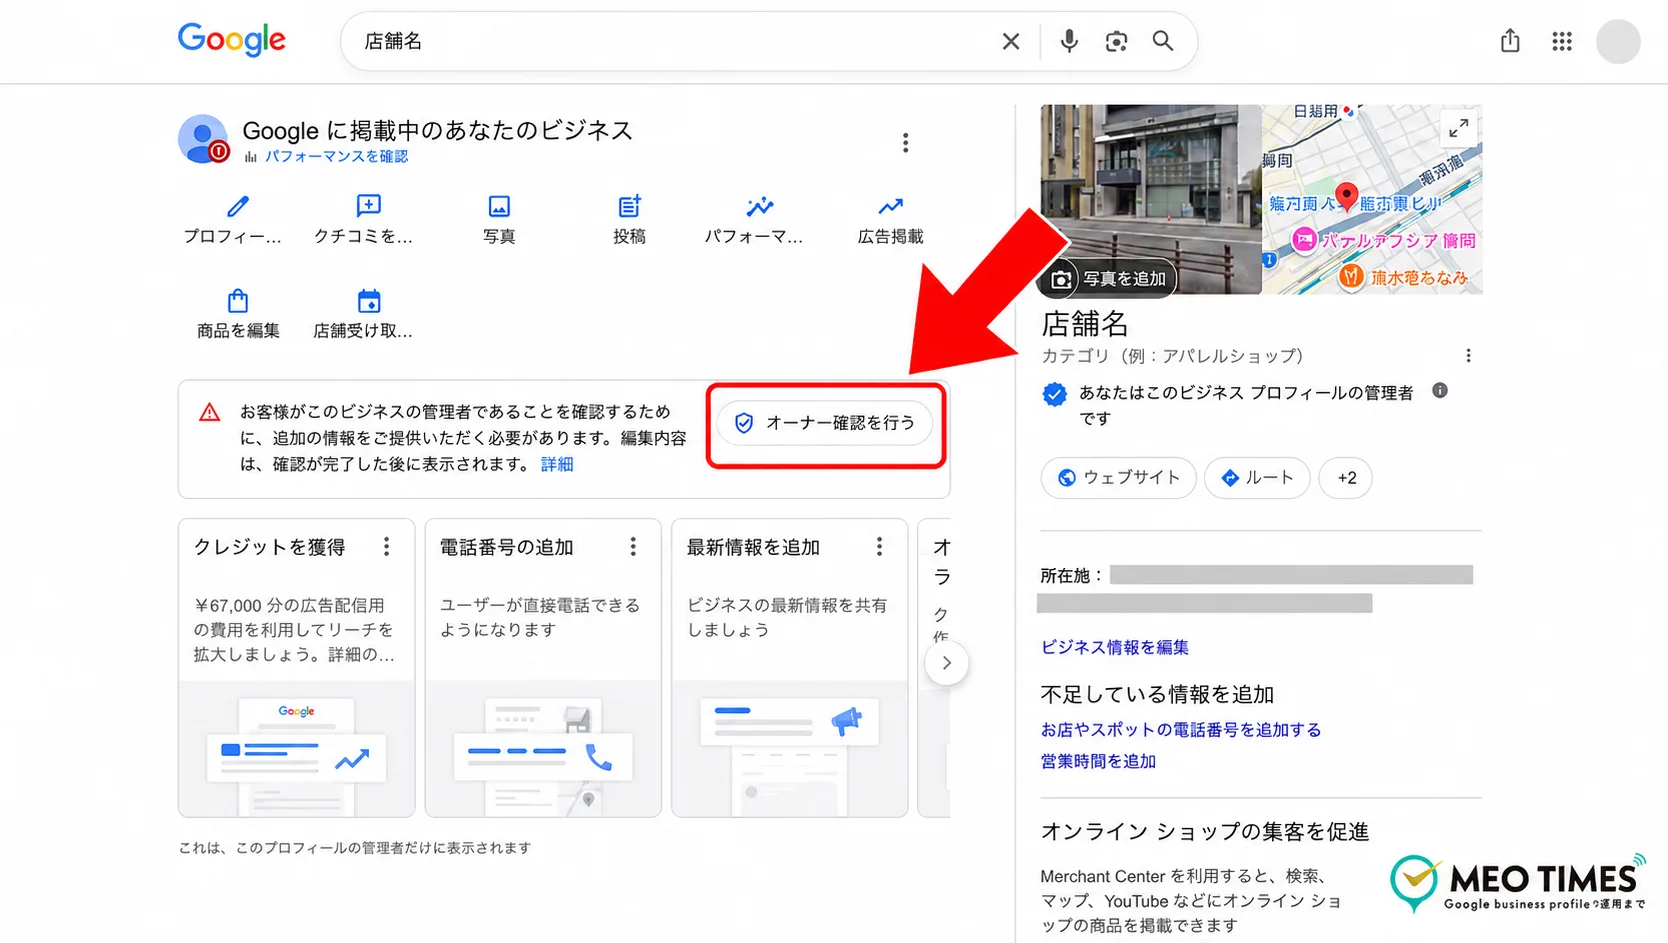1668x943 pixels.
Task: Open the クレジットを獲得 card
Action: (x=296, y=668)
